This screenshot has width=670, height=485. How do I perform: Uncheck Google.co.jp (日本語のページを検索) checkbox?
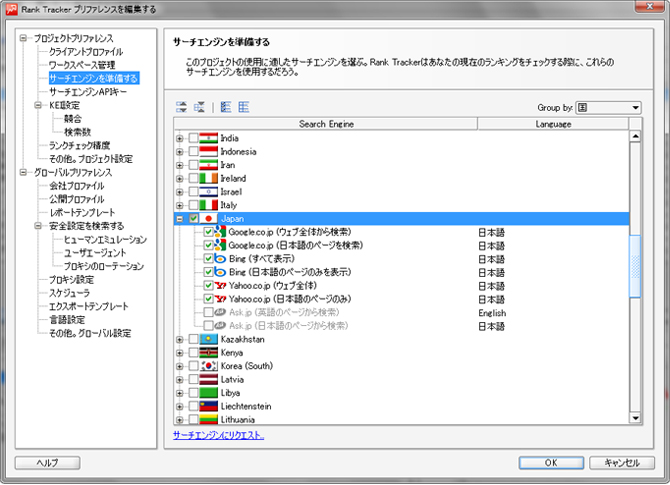[209, 245]
